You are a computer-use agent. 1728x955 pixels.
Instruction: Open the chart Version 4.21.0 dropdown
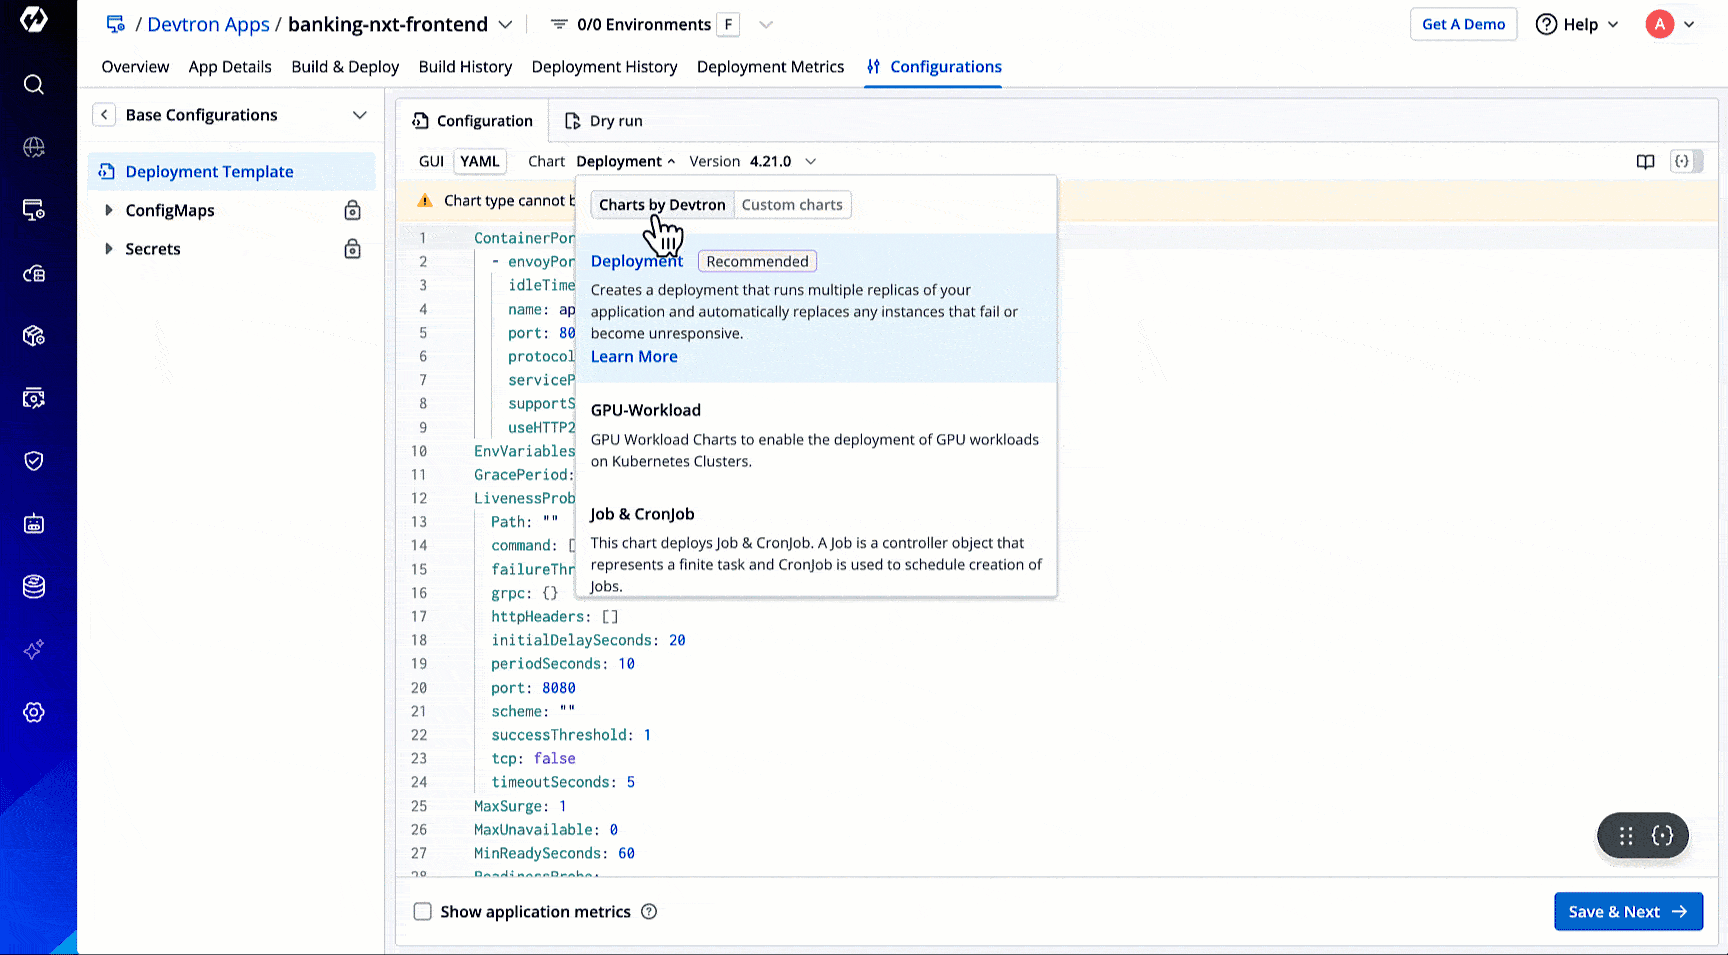(782, 162)
